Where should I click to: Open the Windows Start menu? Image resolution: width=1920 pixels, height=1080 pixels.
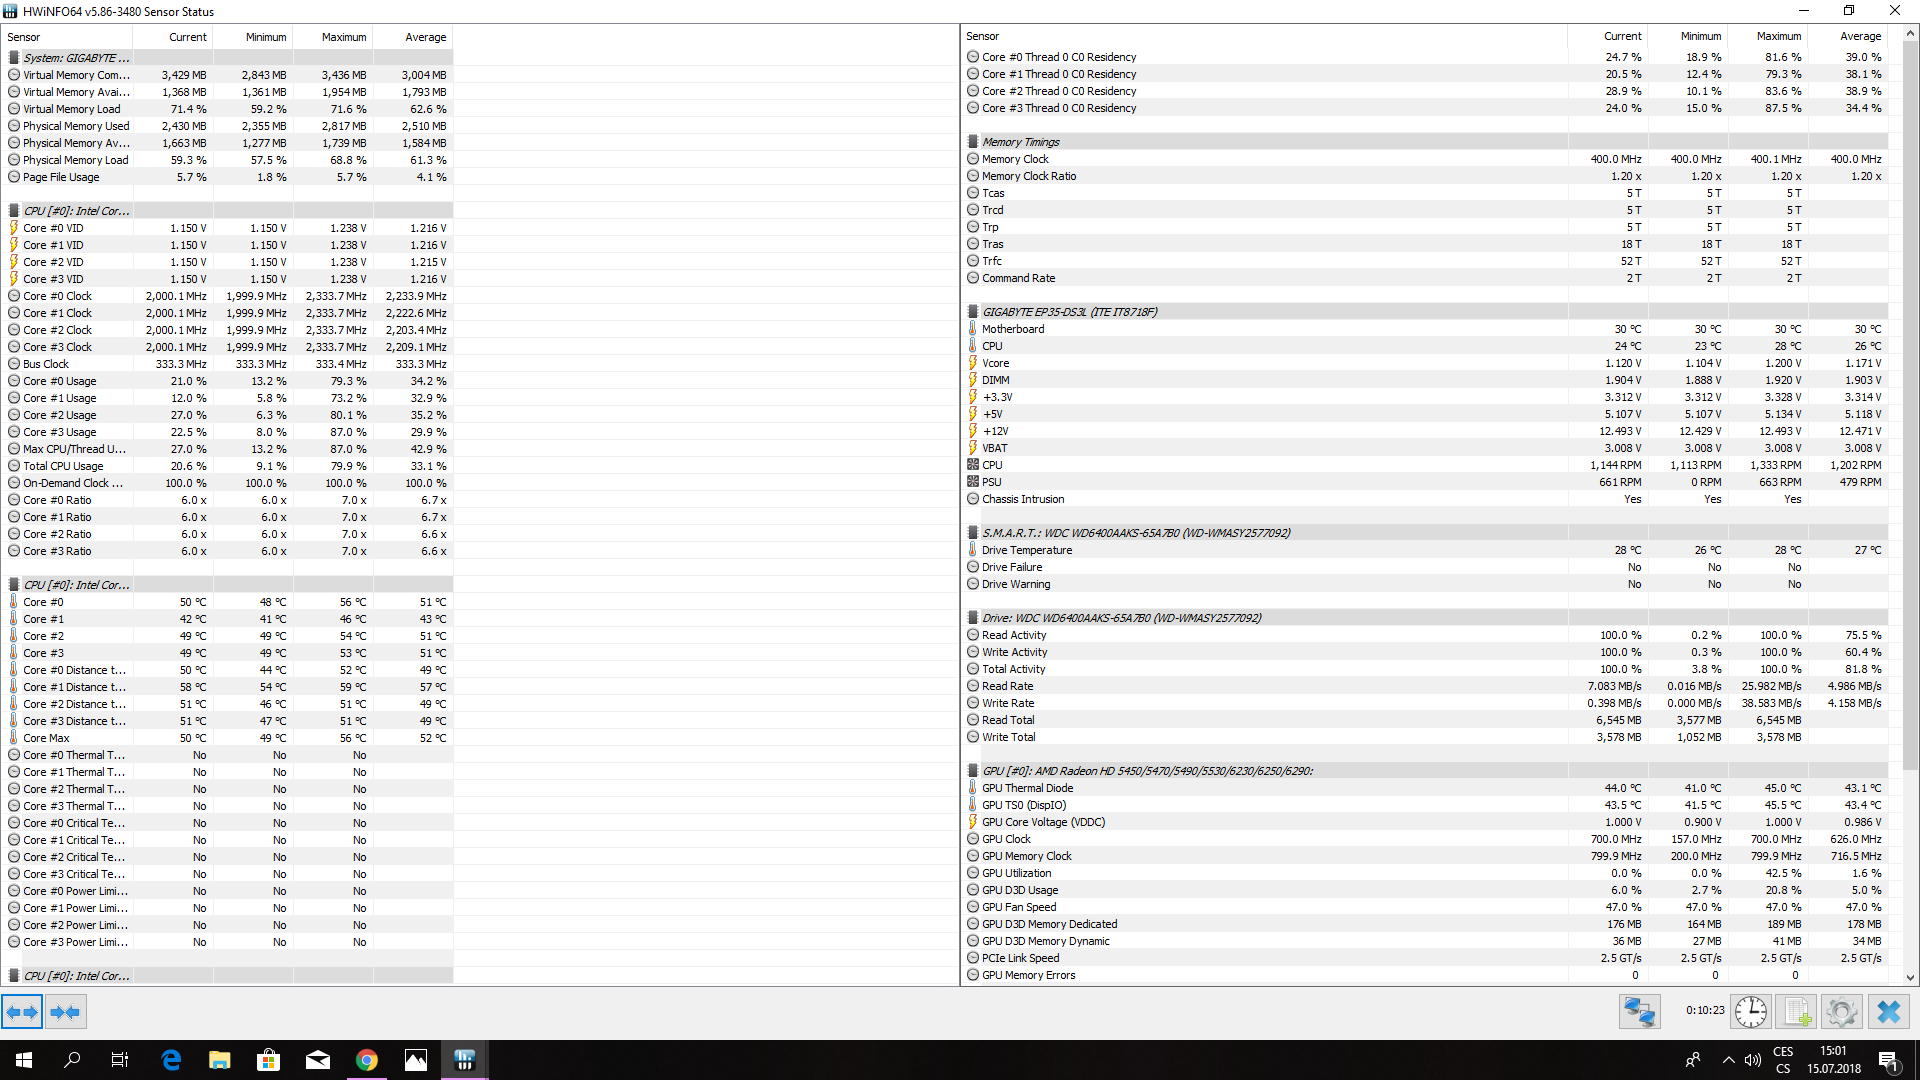[x=24, y=1060]
